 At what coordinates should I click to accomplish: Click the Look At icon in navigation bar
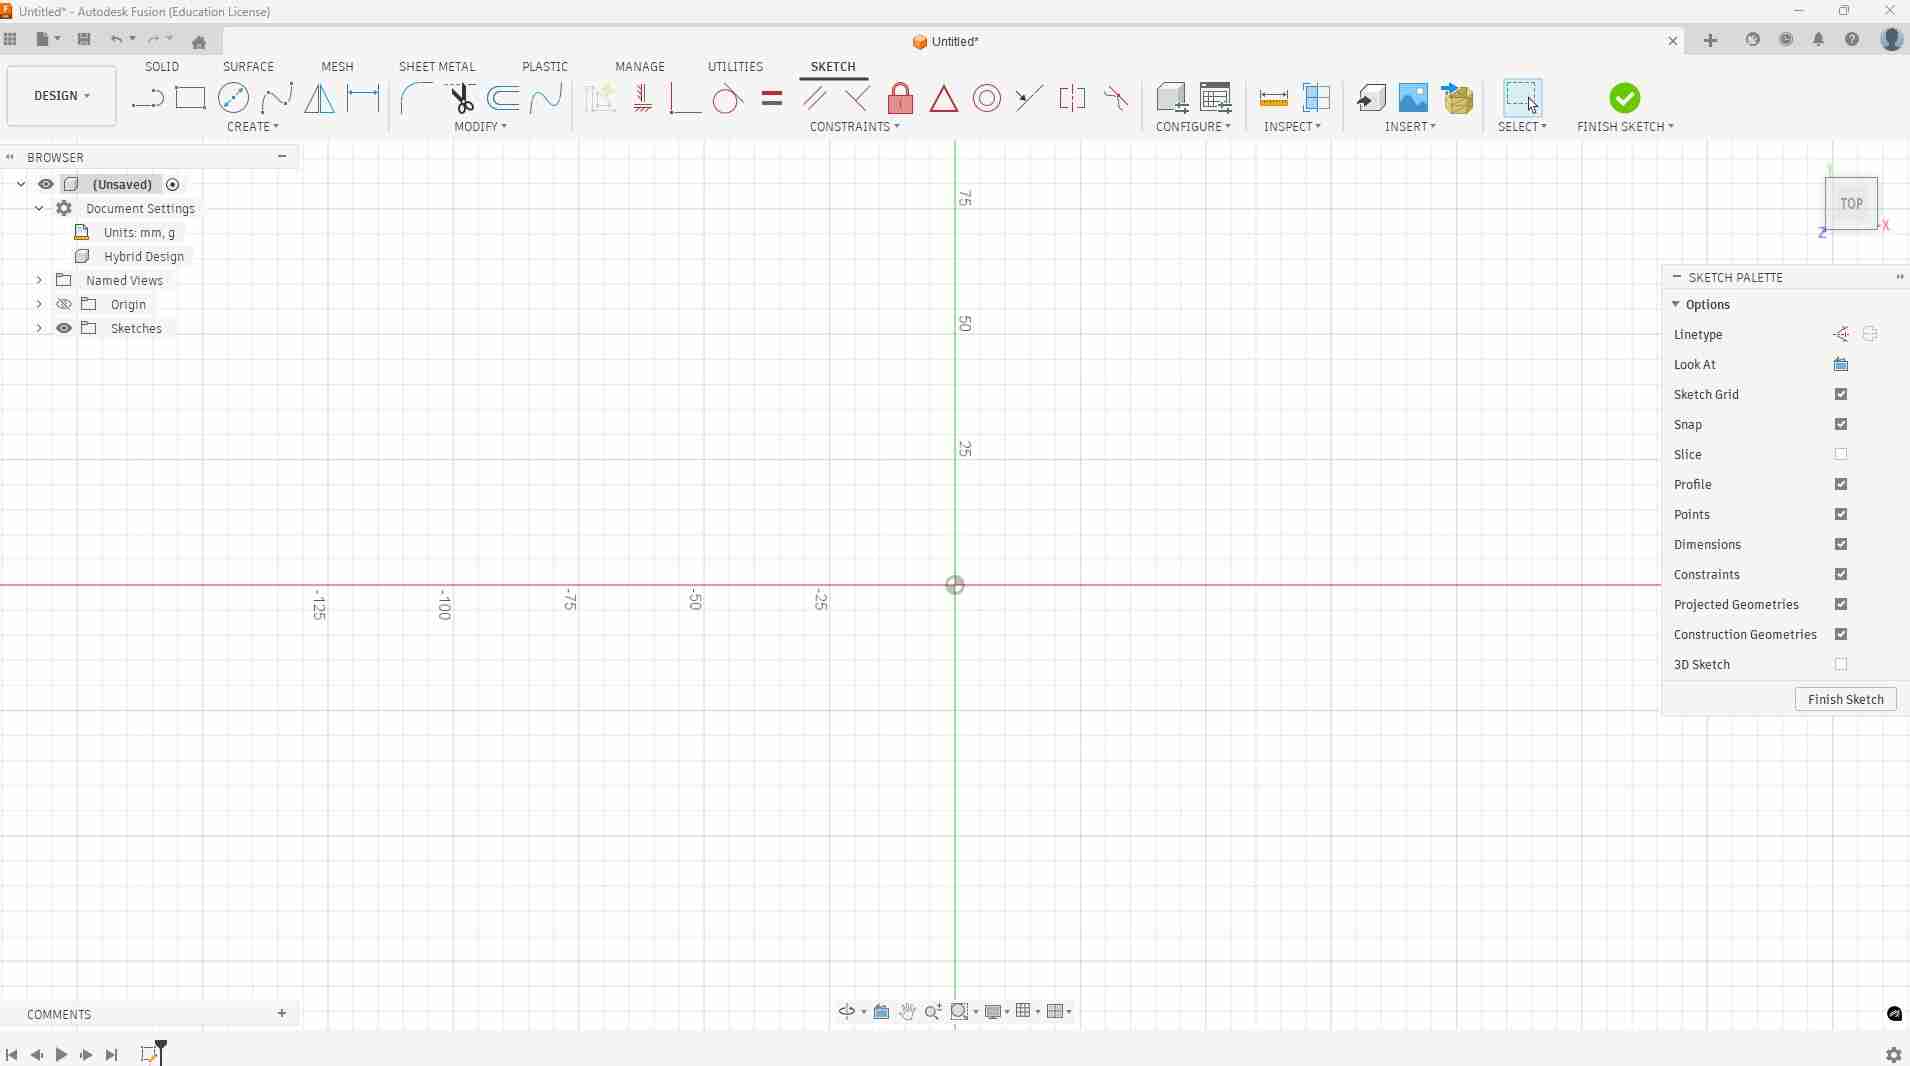click(881, 1012)
